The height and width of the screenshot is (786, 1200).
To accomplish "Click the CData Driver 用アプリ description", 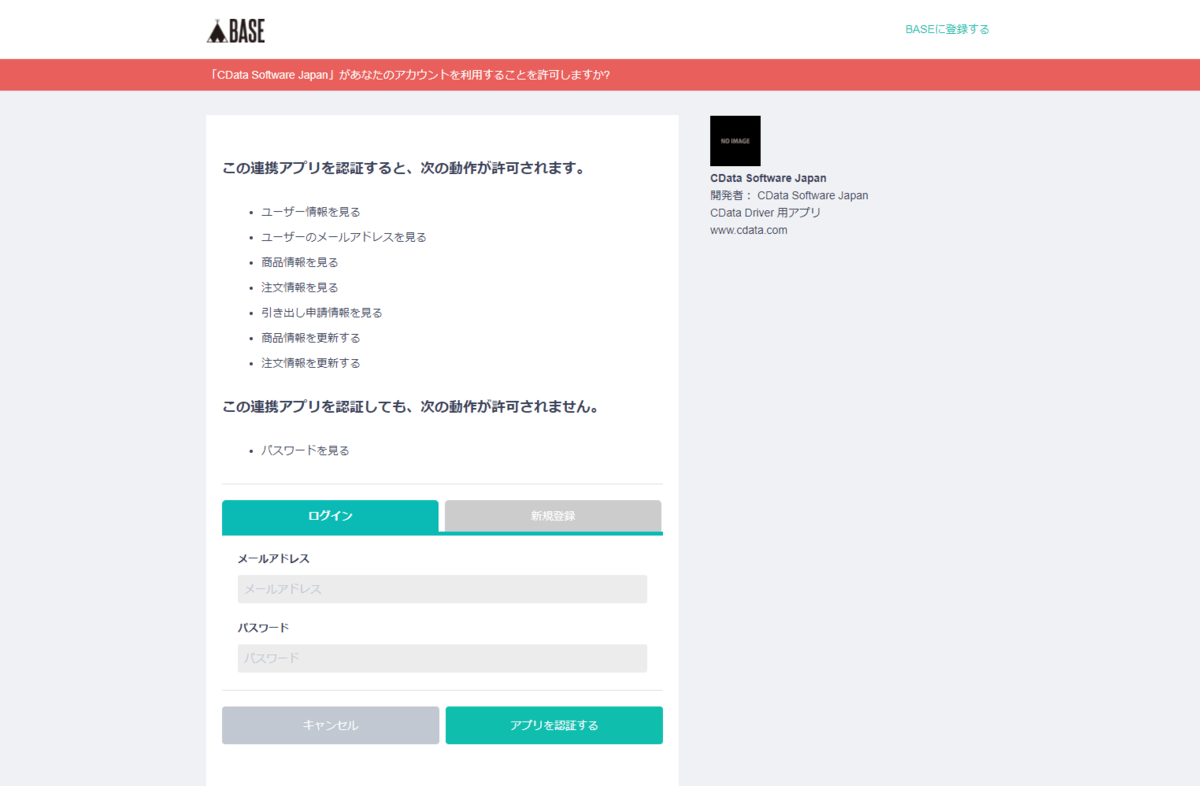I will tap(765, 213).
